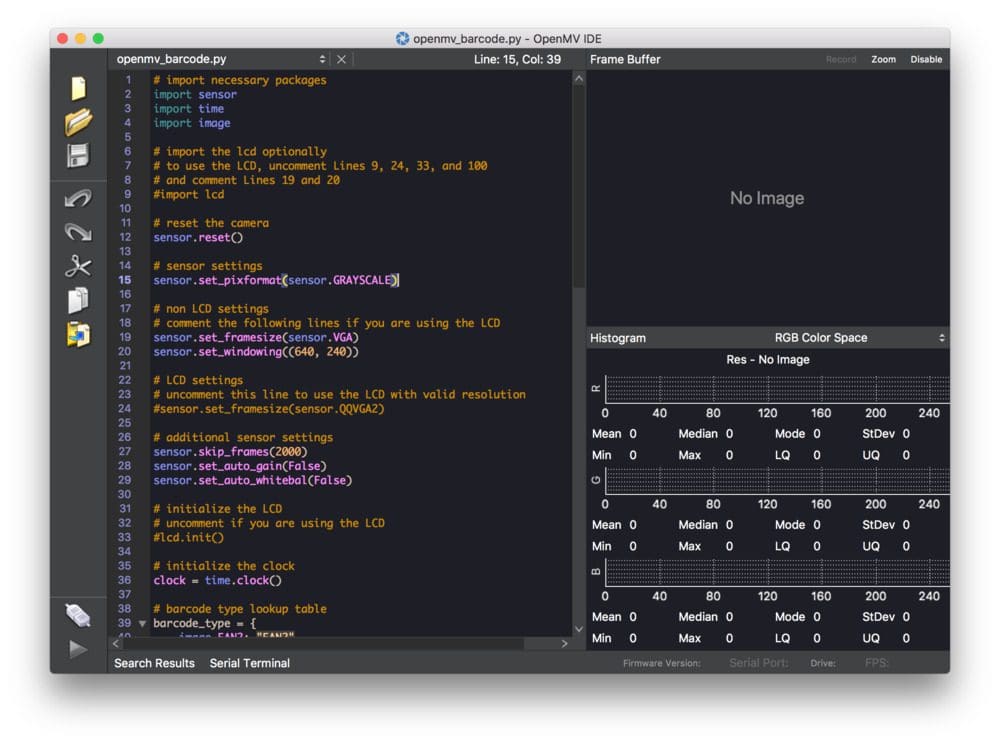Close the openmv_barcode.py editor tab
Image resolution: width=1000 pixels, height=745 pixels.
(341, 59)
